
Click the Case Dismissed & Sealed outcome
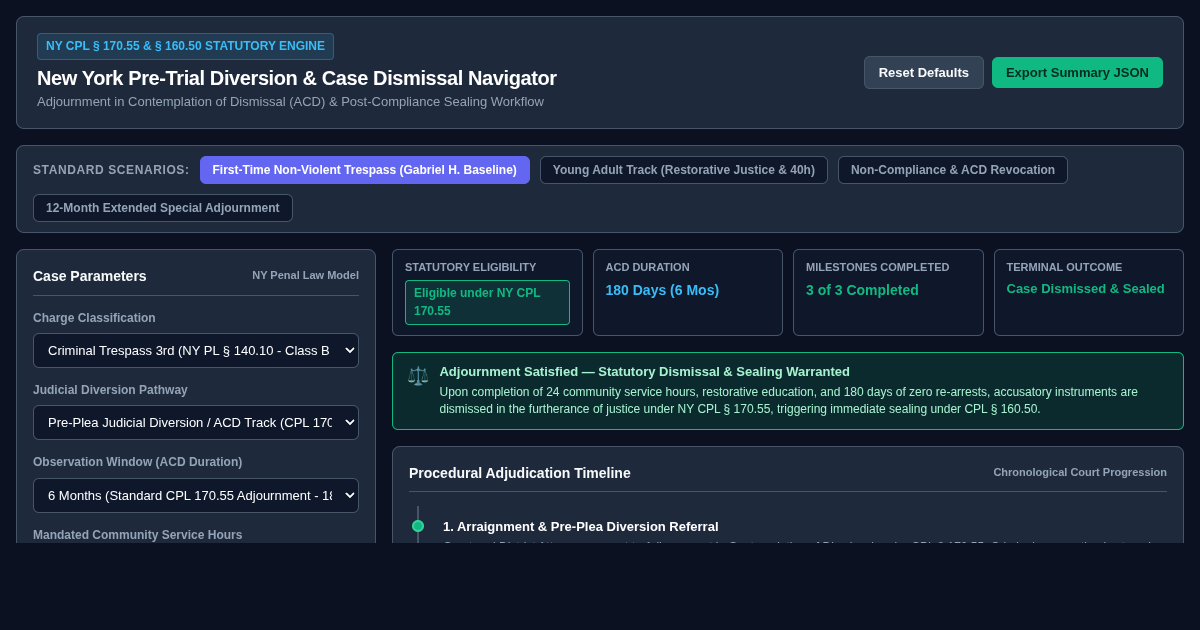pyautogui.click(x=1085, y=289)
